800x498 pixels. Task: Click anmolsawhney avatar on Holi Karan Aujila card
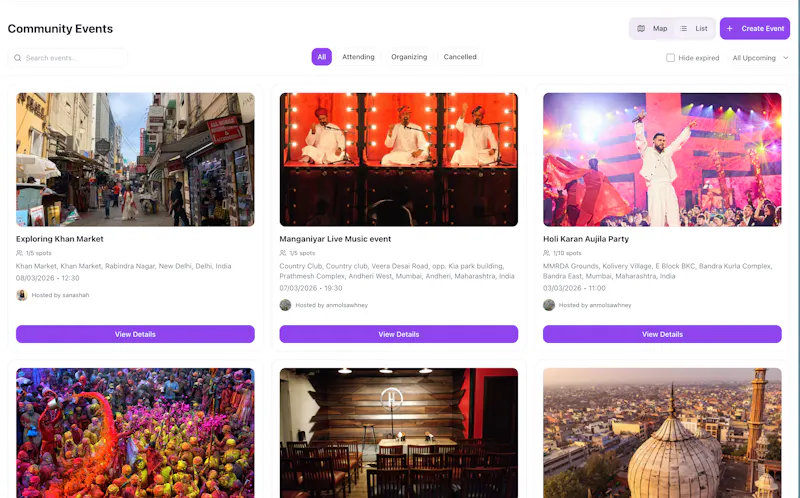549,305
